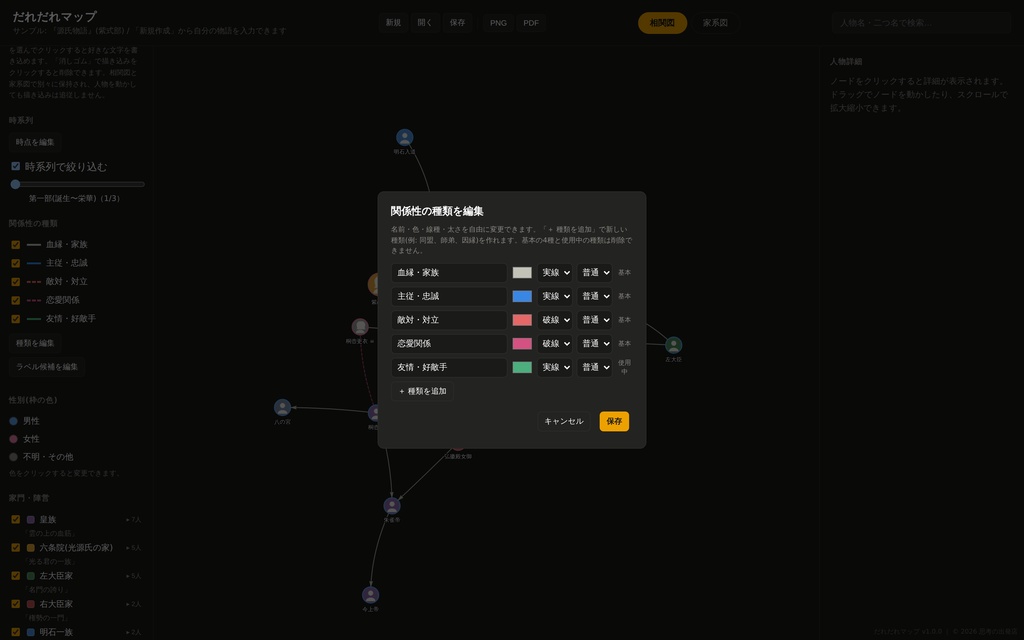Viewport: 1024px width, 640px height.
Task: Open line style dropdown for 友情・好敵手
Action: 555,367
